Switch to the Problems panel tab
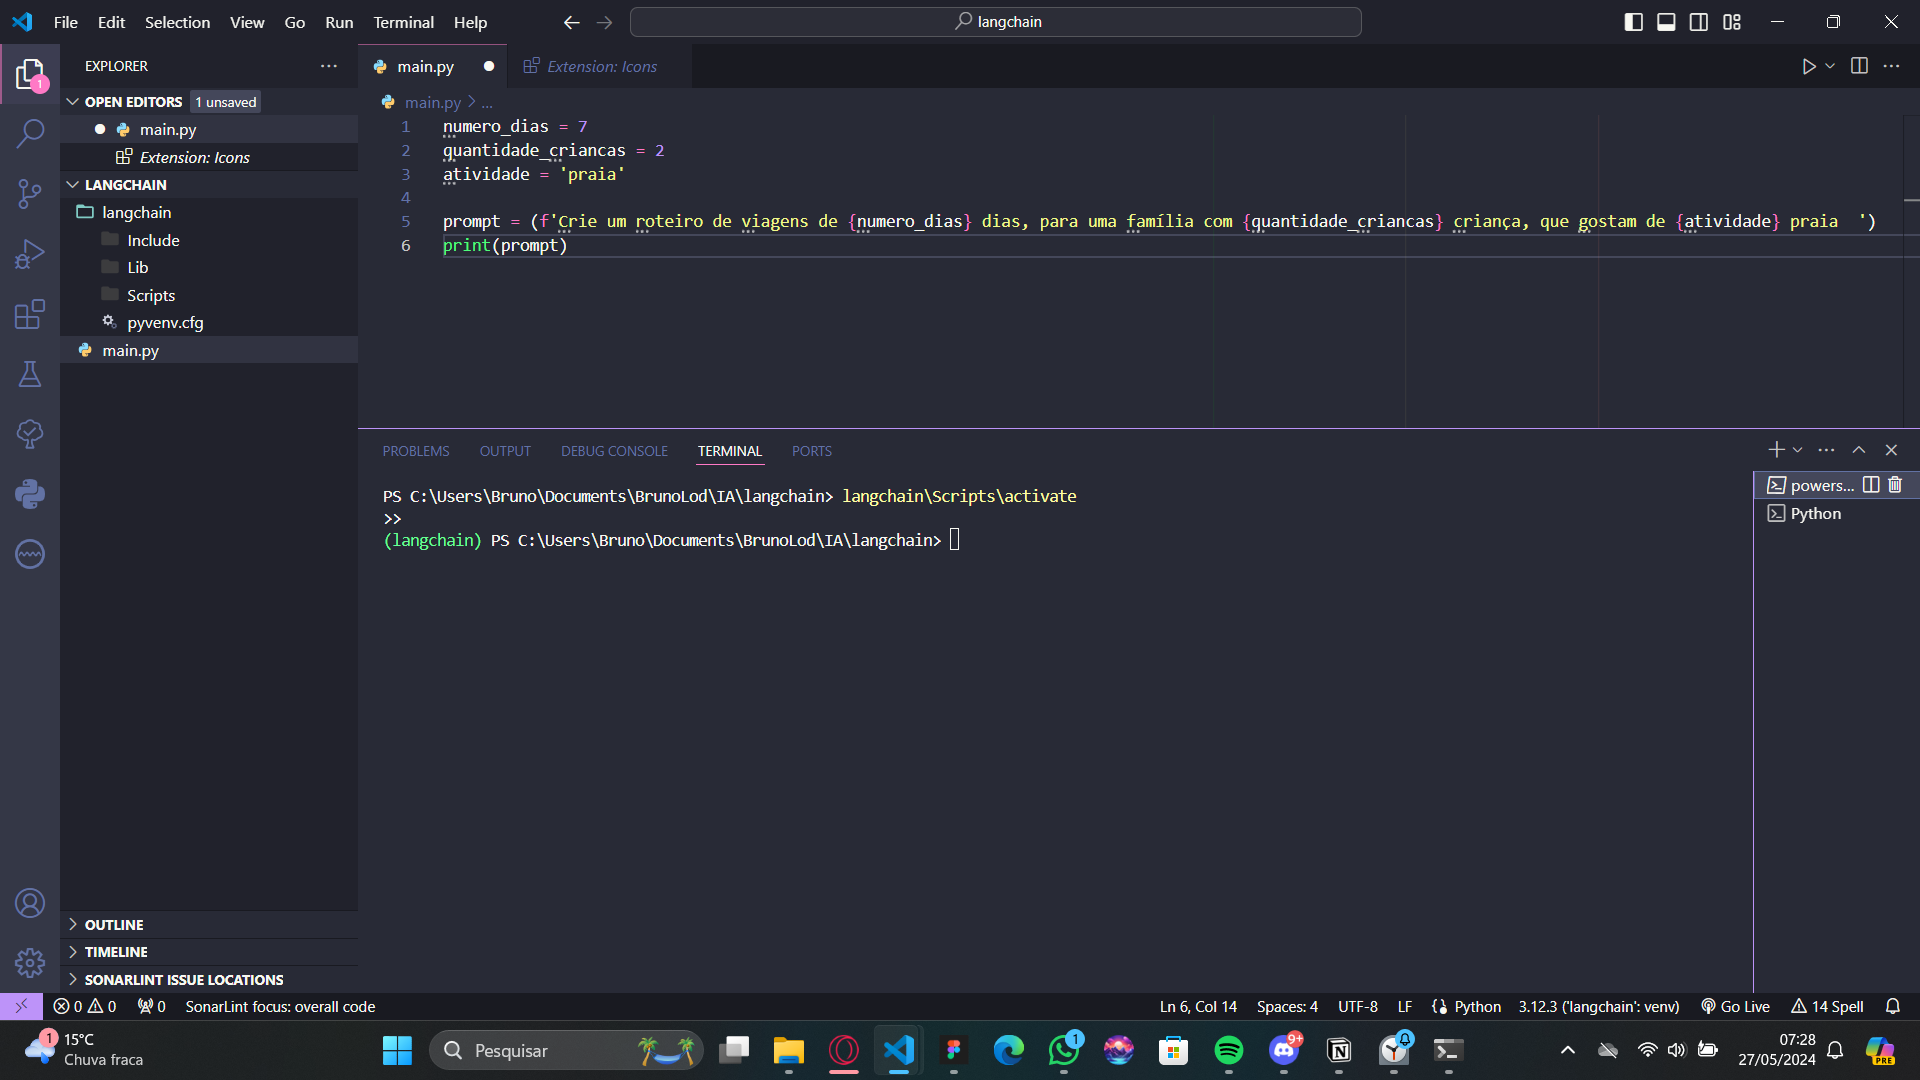The height and width of the screenshot is (1080, 1920). click(416, 451)
